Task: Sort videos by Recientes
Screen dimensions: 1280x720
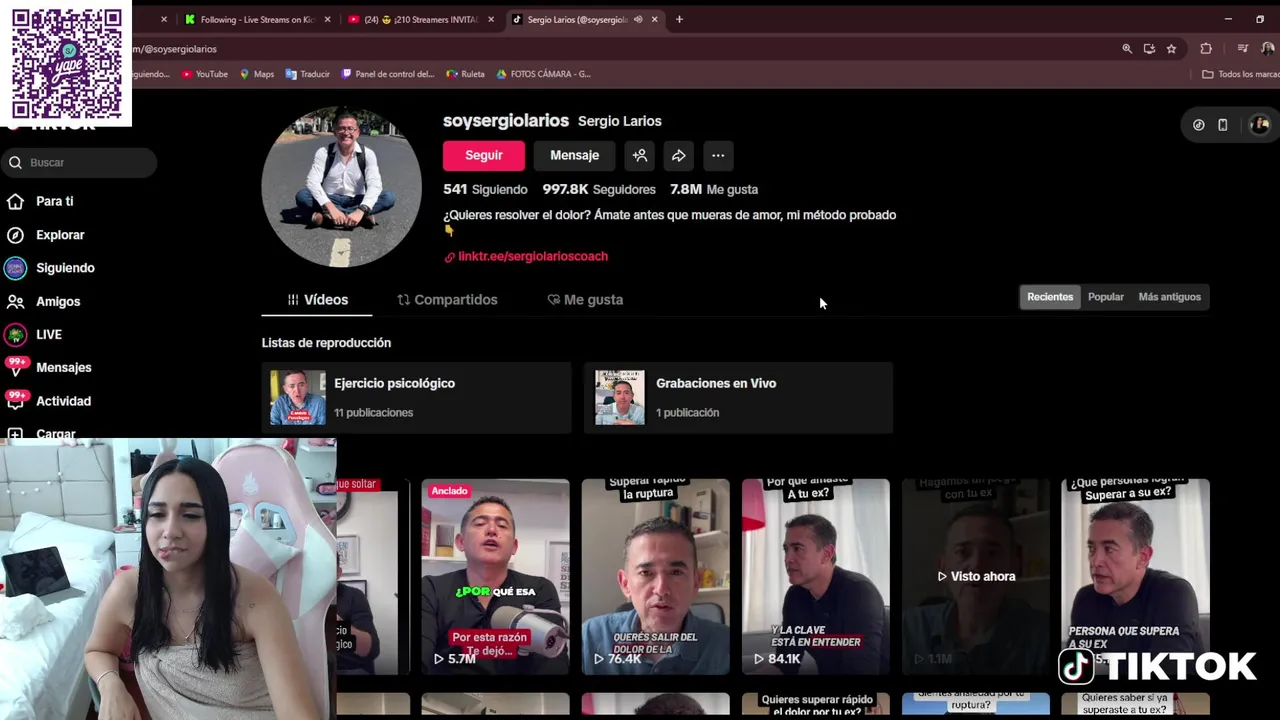Action: coord(1050,297)
